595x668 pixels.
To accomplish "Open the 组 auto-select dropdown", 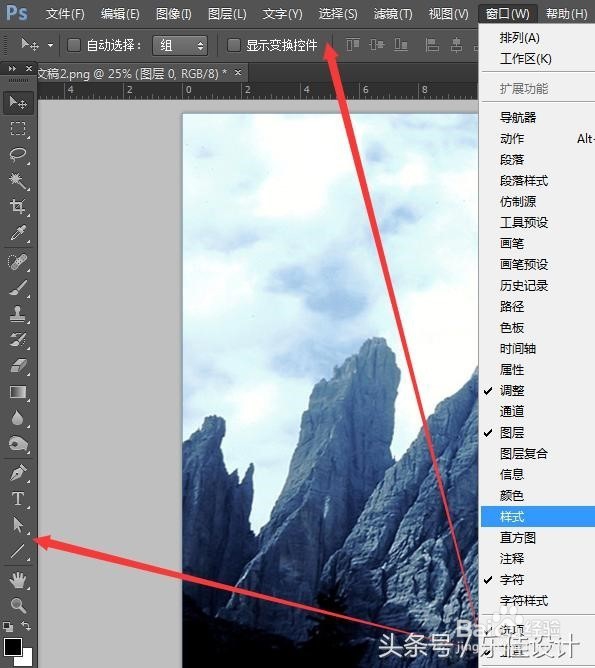I will 180,45.
